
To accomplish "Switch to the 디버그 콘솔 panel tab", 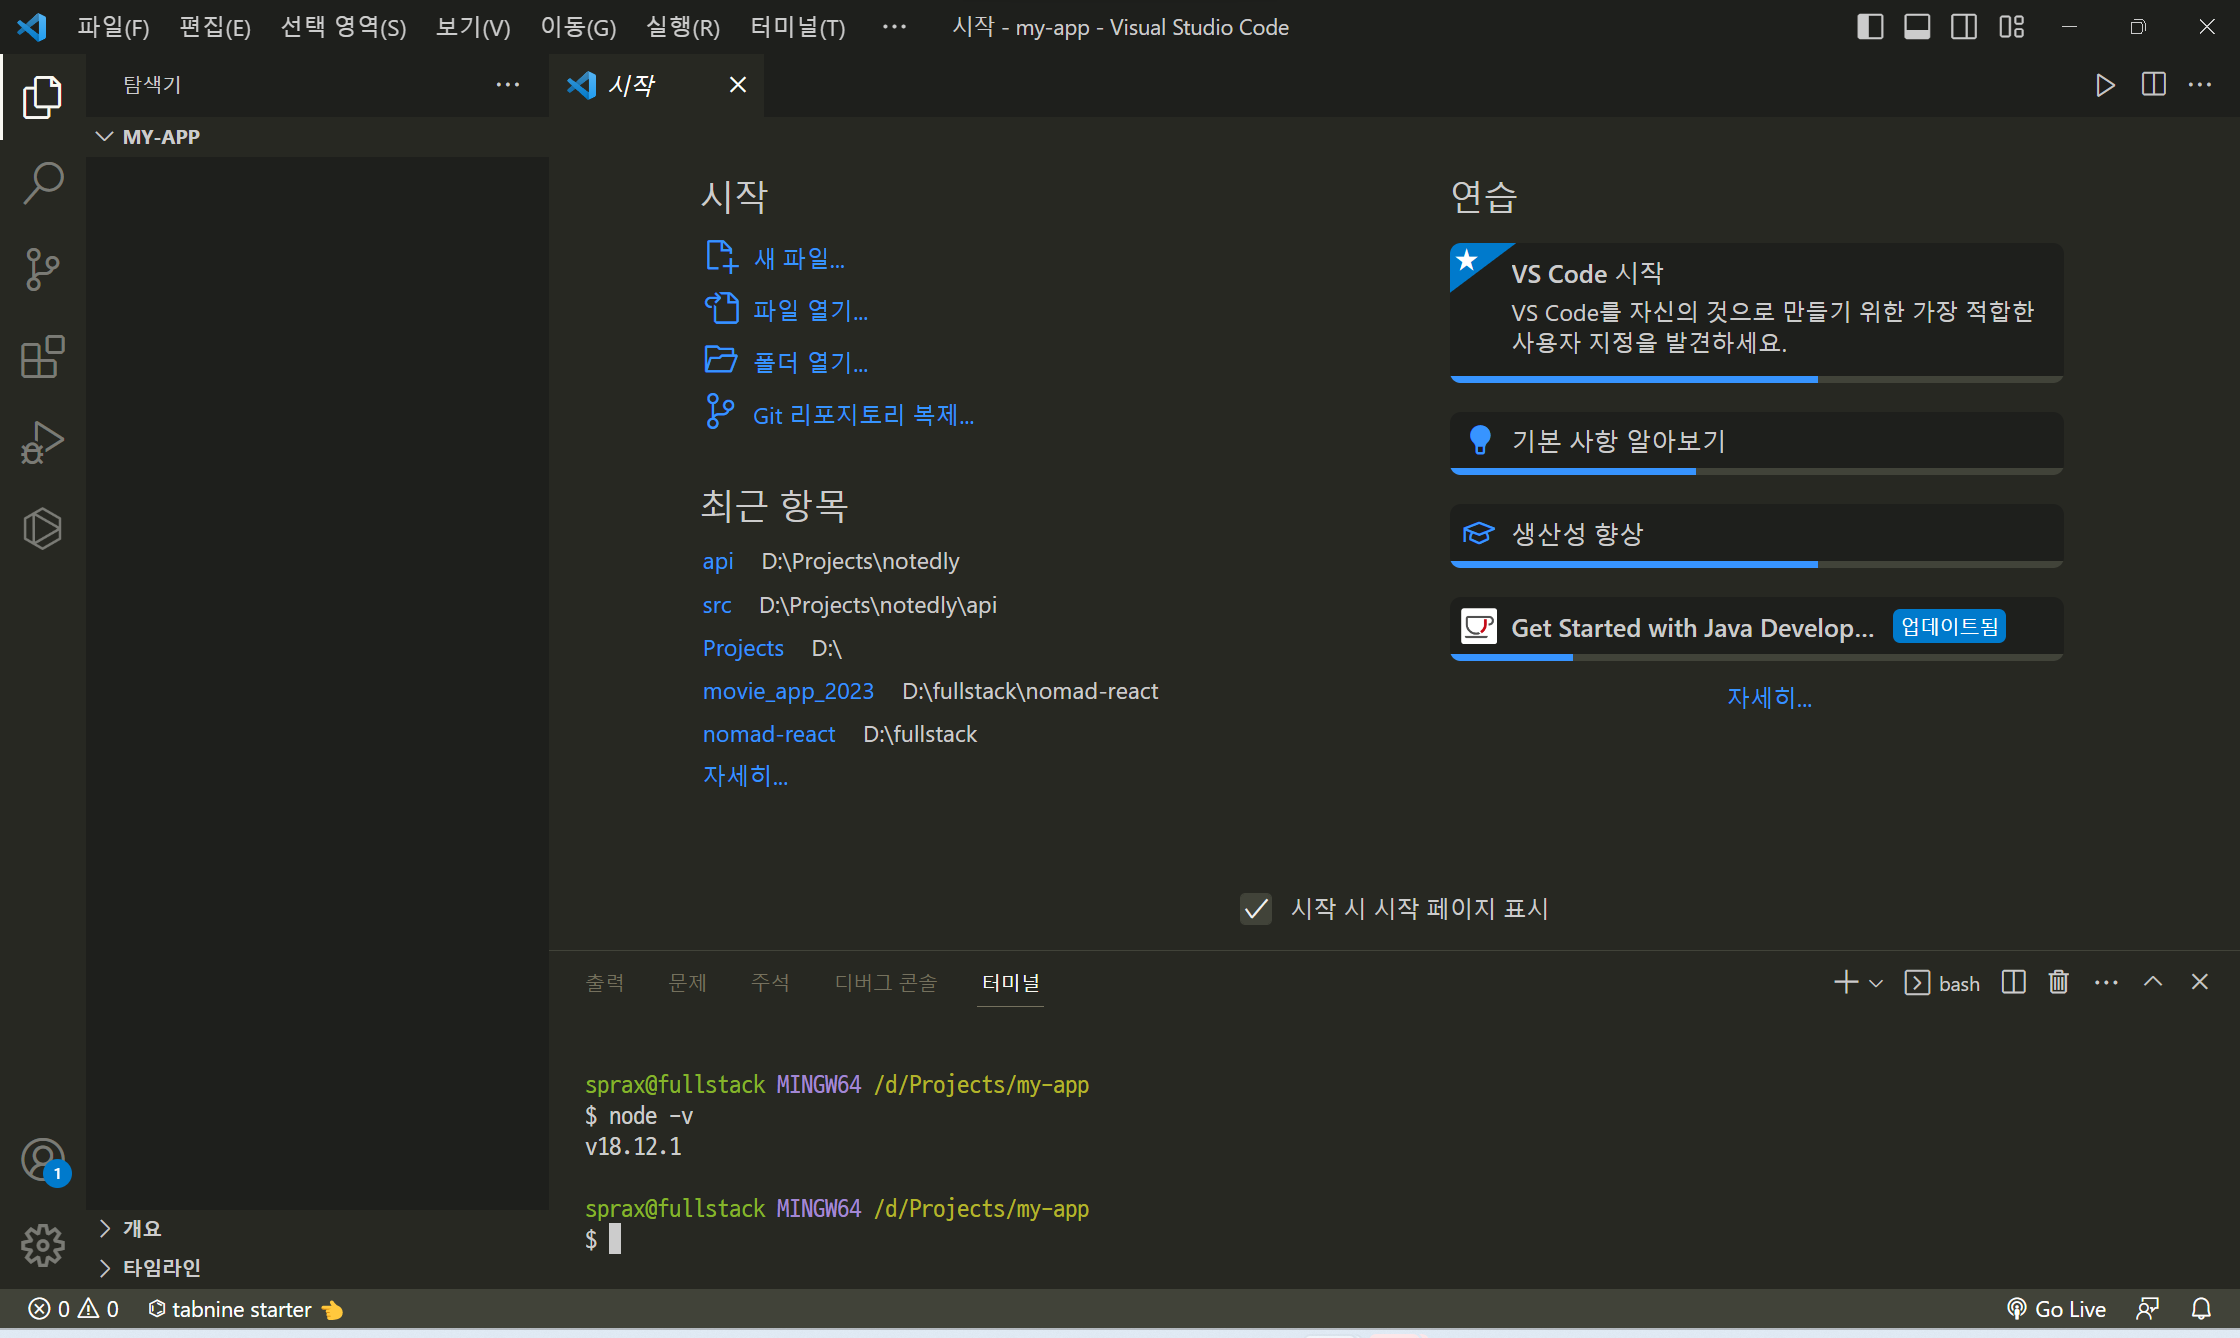I will (885, 983).
